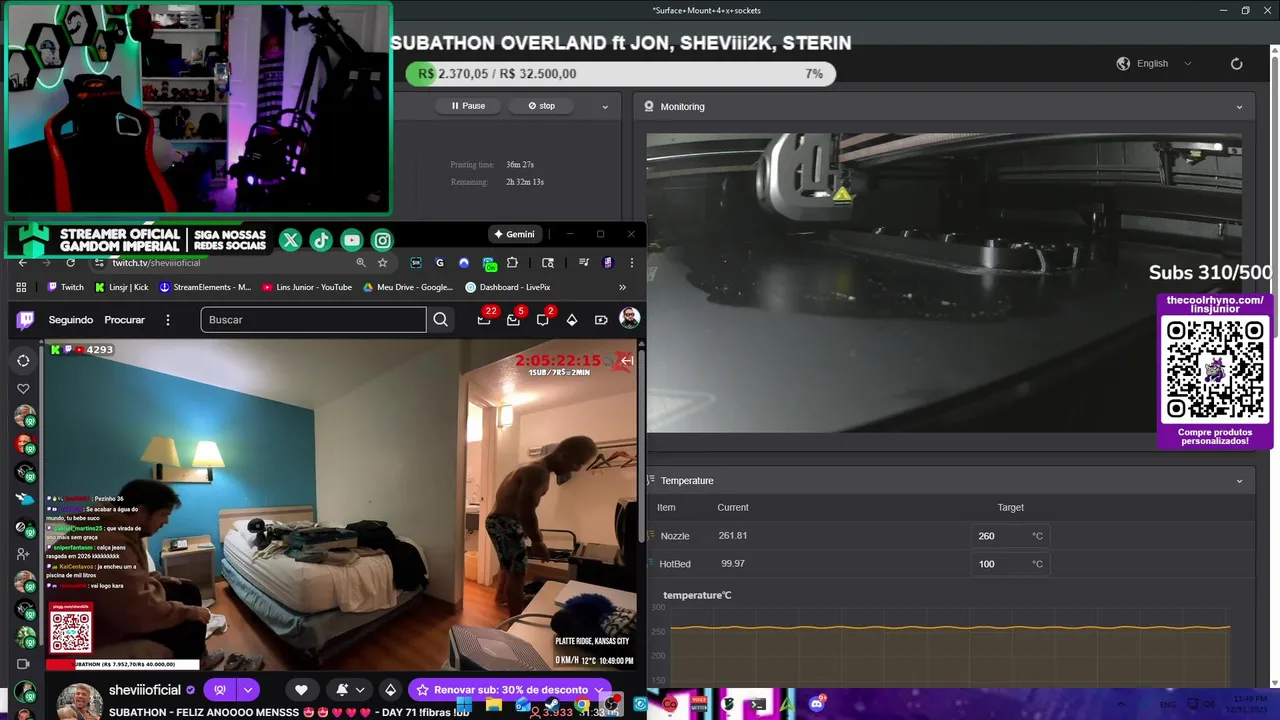Click the Twitch sidebar heart followed icon
Image resolution: width=1280 pixels, height=720 pixels.
(23, 388)
